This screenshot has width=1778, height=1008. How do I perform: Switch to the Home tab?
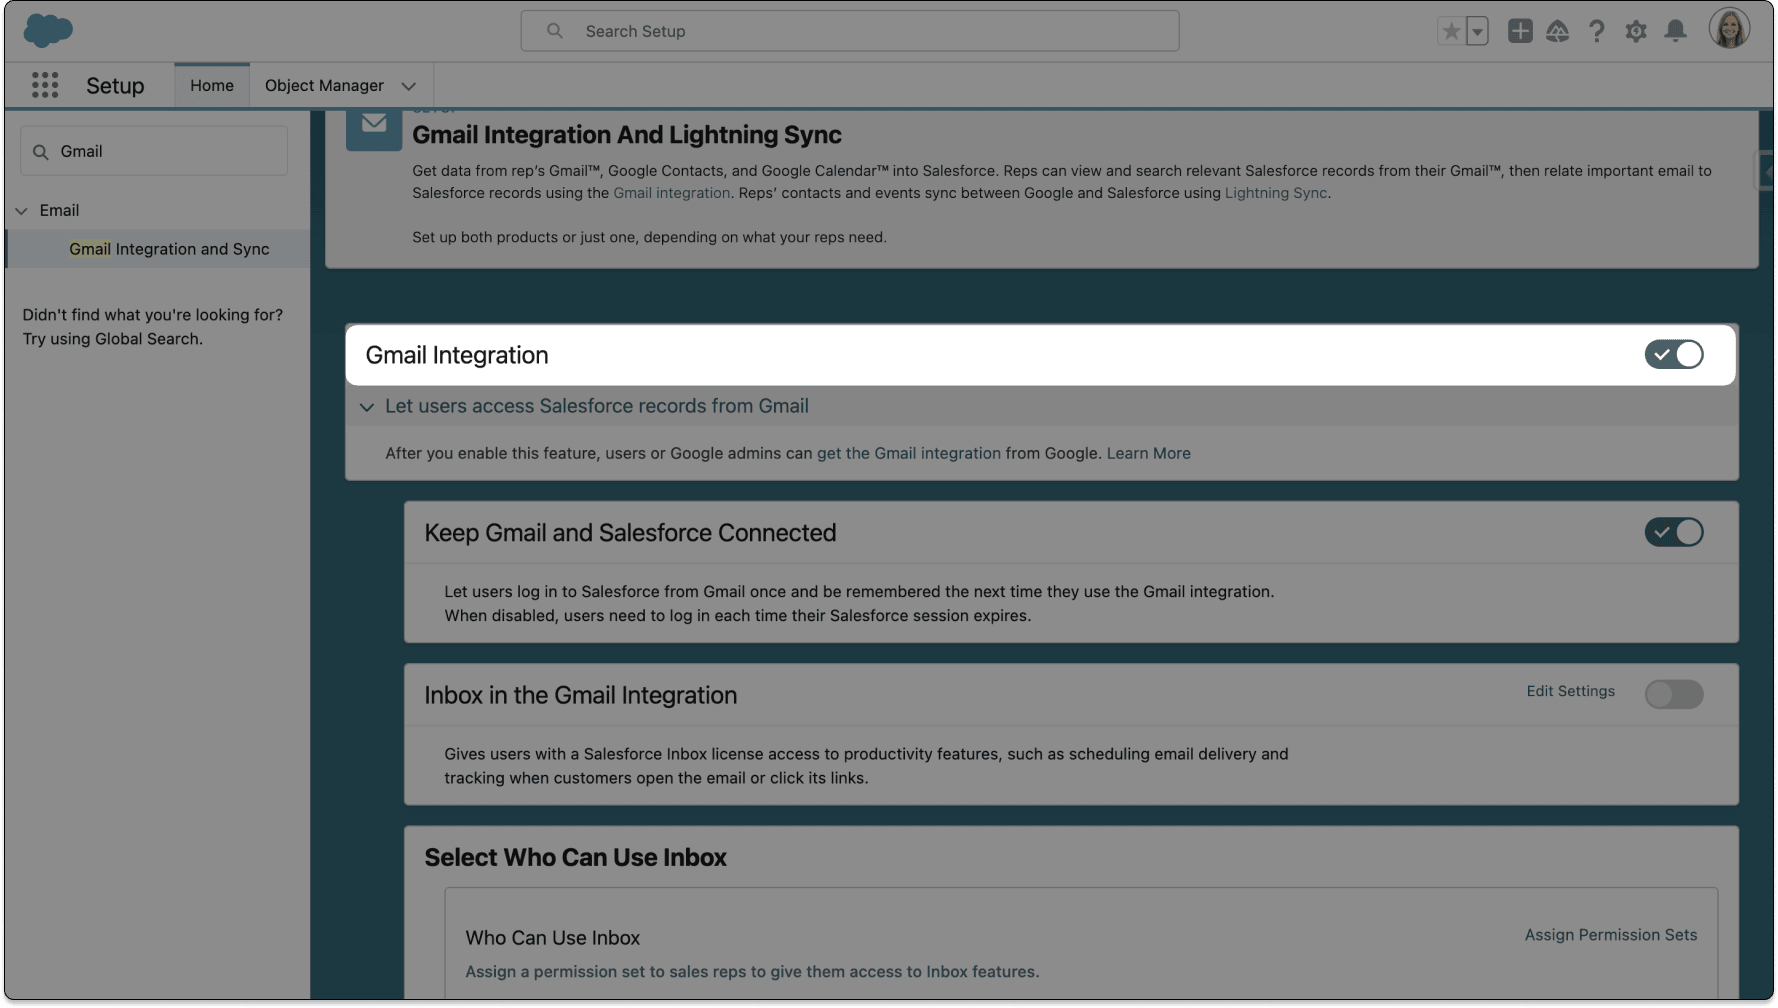click(212, 86)
